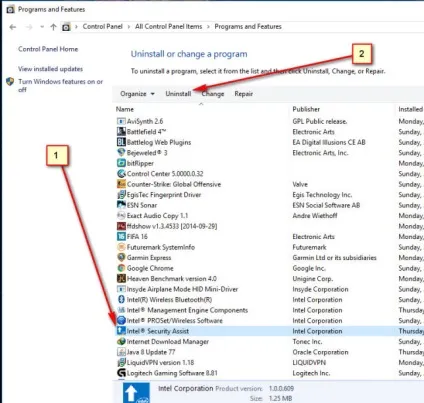
Task: Sort by the Installed On column header
Action: (x=411, y=109)
